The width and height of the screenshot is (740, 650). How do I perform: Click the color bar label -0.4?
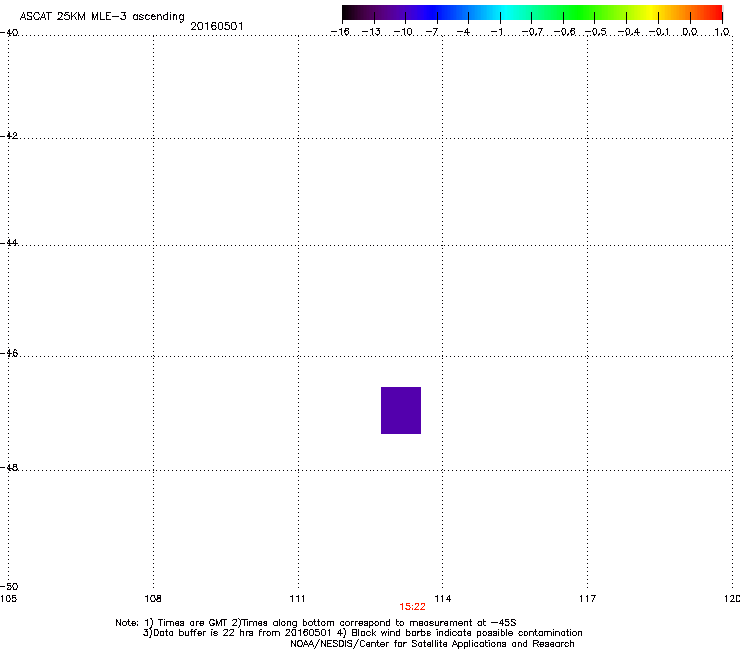pos(628,32)
